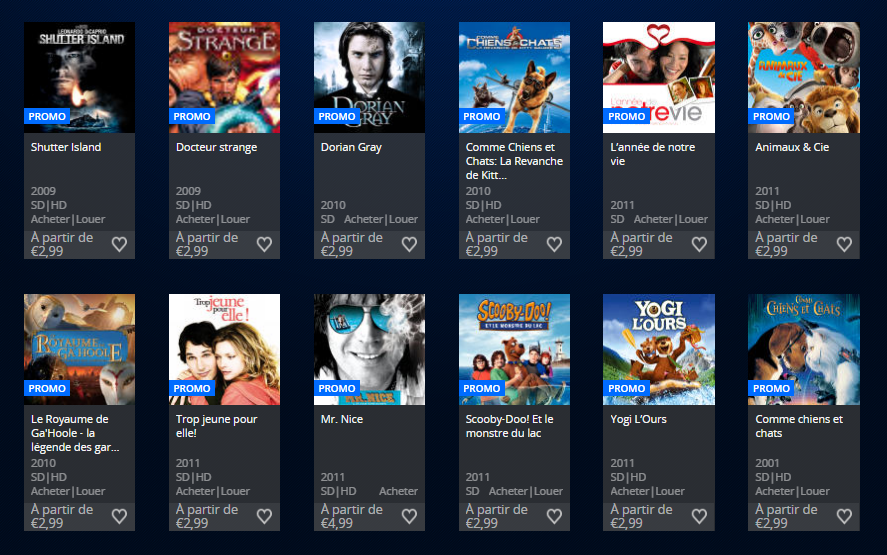Click the Dorian Gray title link
This screenshot has height=555, width=887.
click(x=351, y=147)
